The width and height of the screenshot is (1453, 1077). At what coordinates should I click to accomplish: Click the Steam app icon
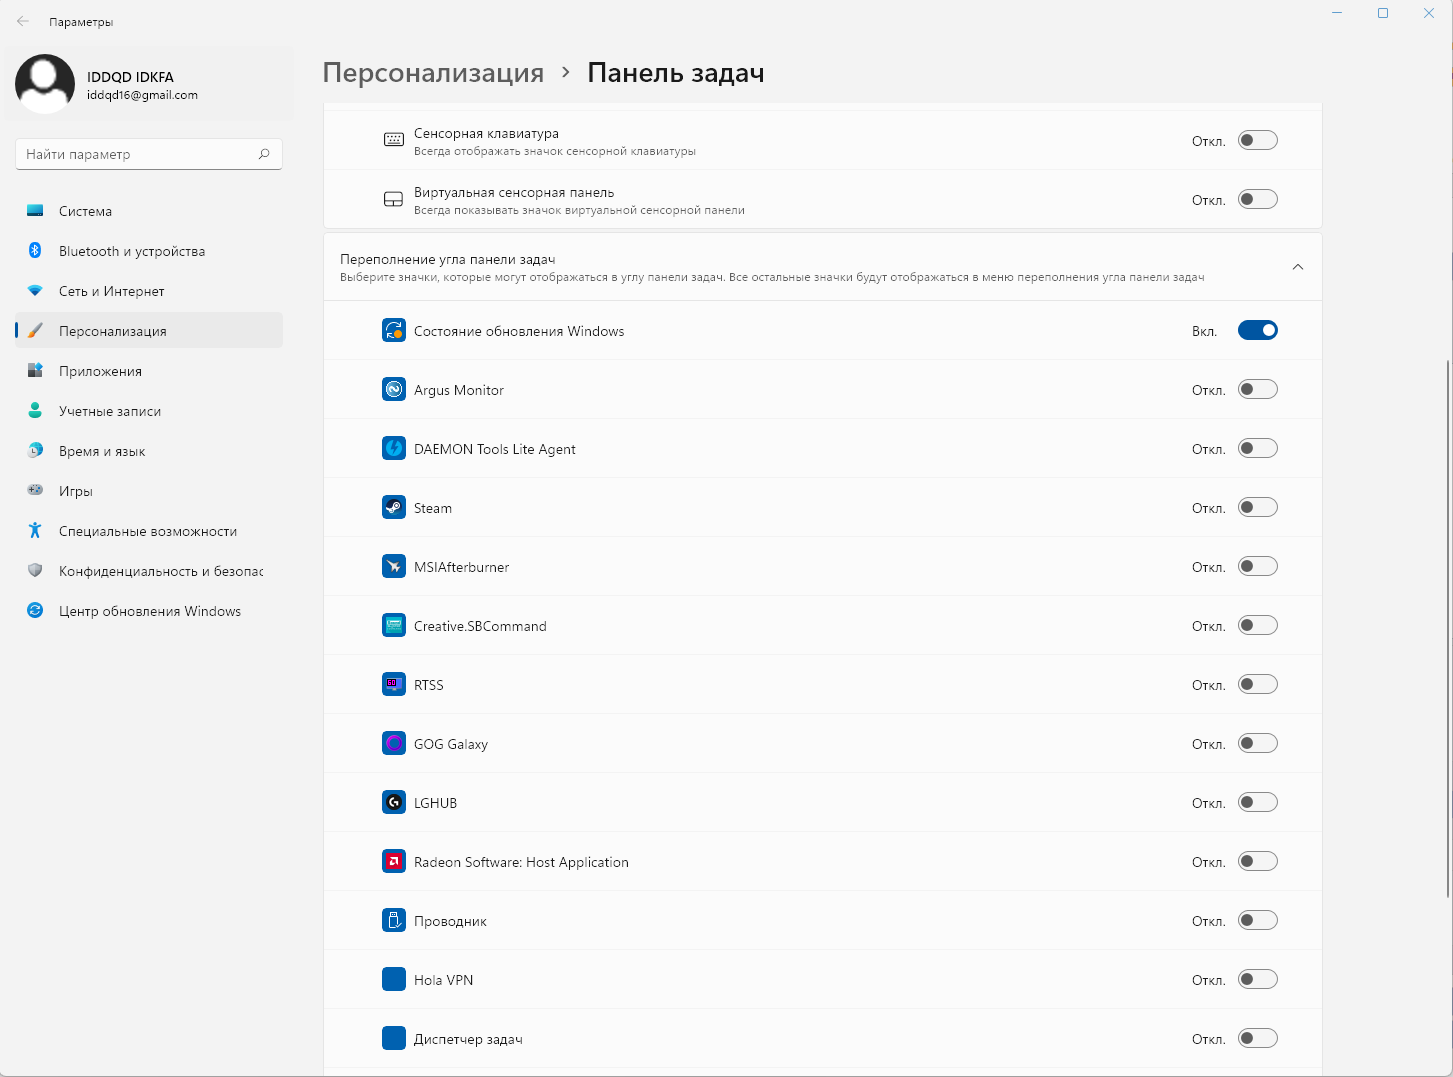(394, 508)
